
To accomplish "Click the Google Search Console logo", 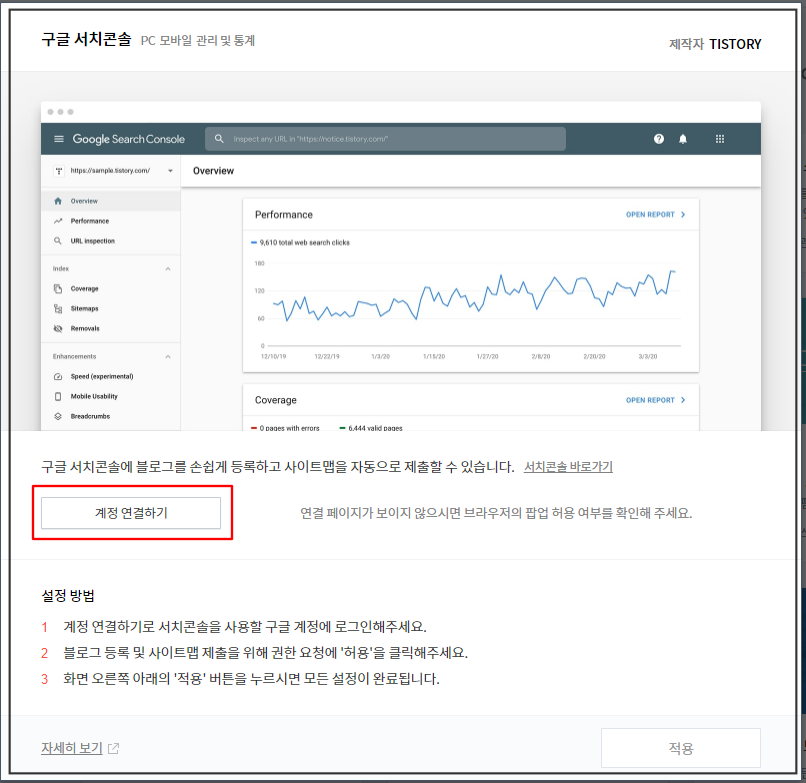I will pos(129,139).
